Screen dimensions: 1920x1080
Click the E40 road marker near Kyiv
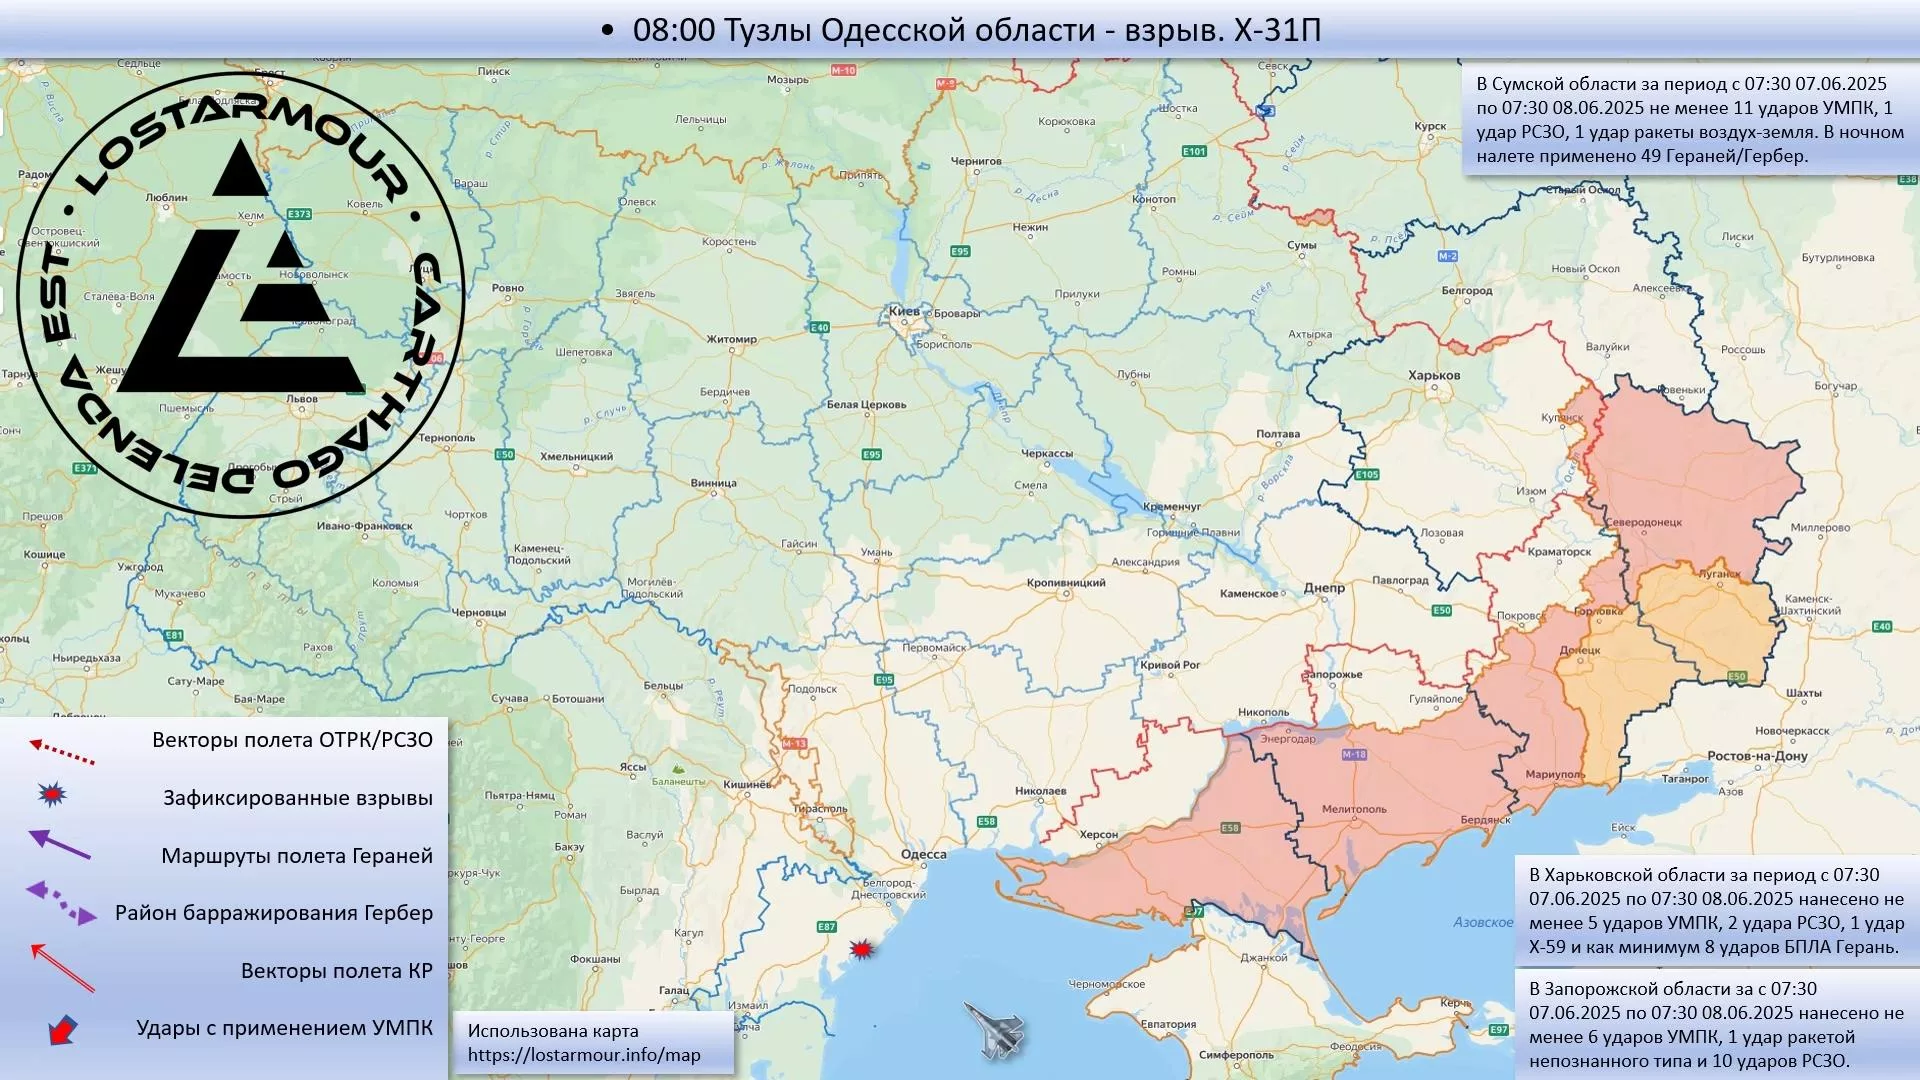pyautogui.click(x=819, y=327)
